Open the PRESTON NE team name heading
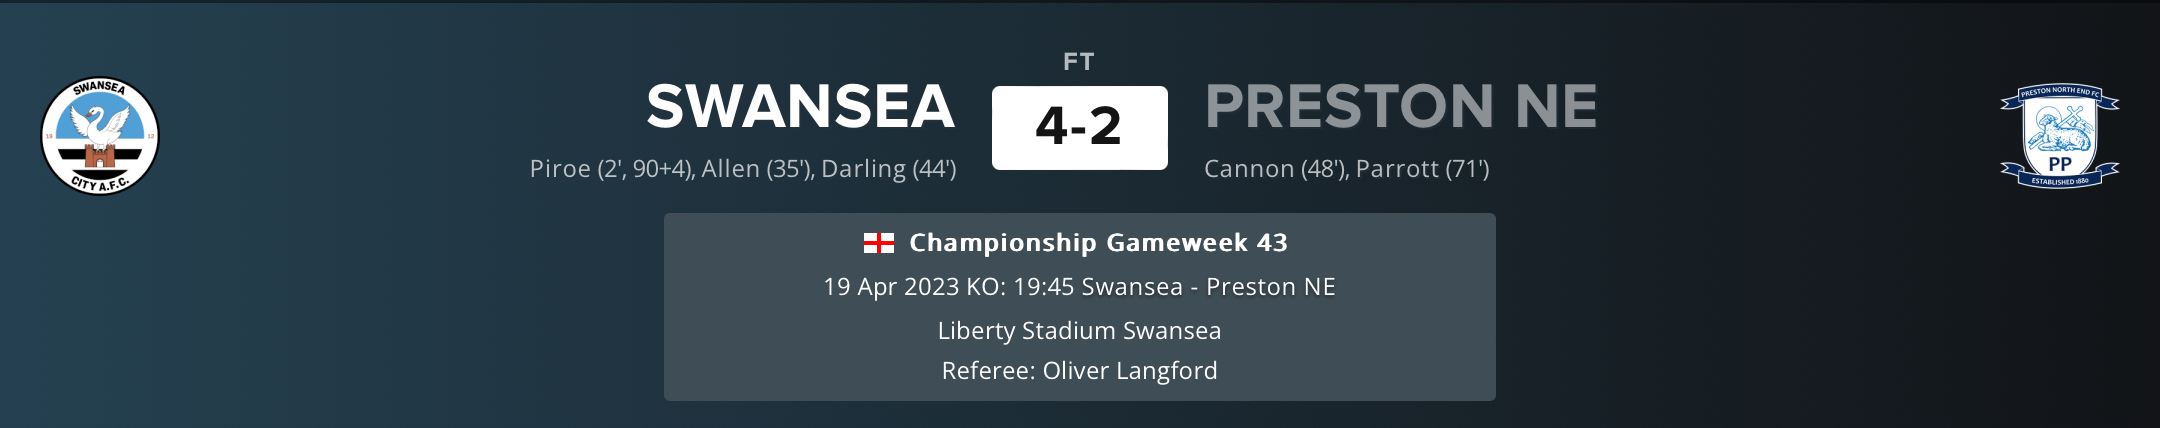Screen dimensions: 2160x428 pyautogui.click(x=1400, y=106)
